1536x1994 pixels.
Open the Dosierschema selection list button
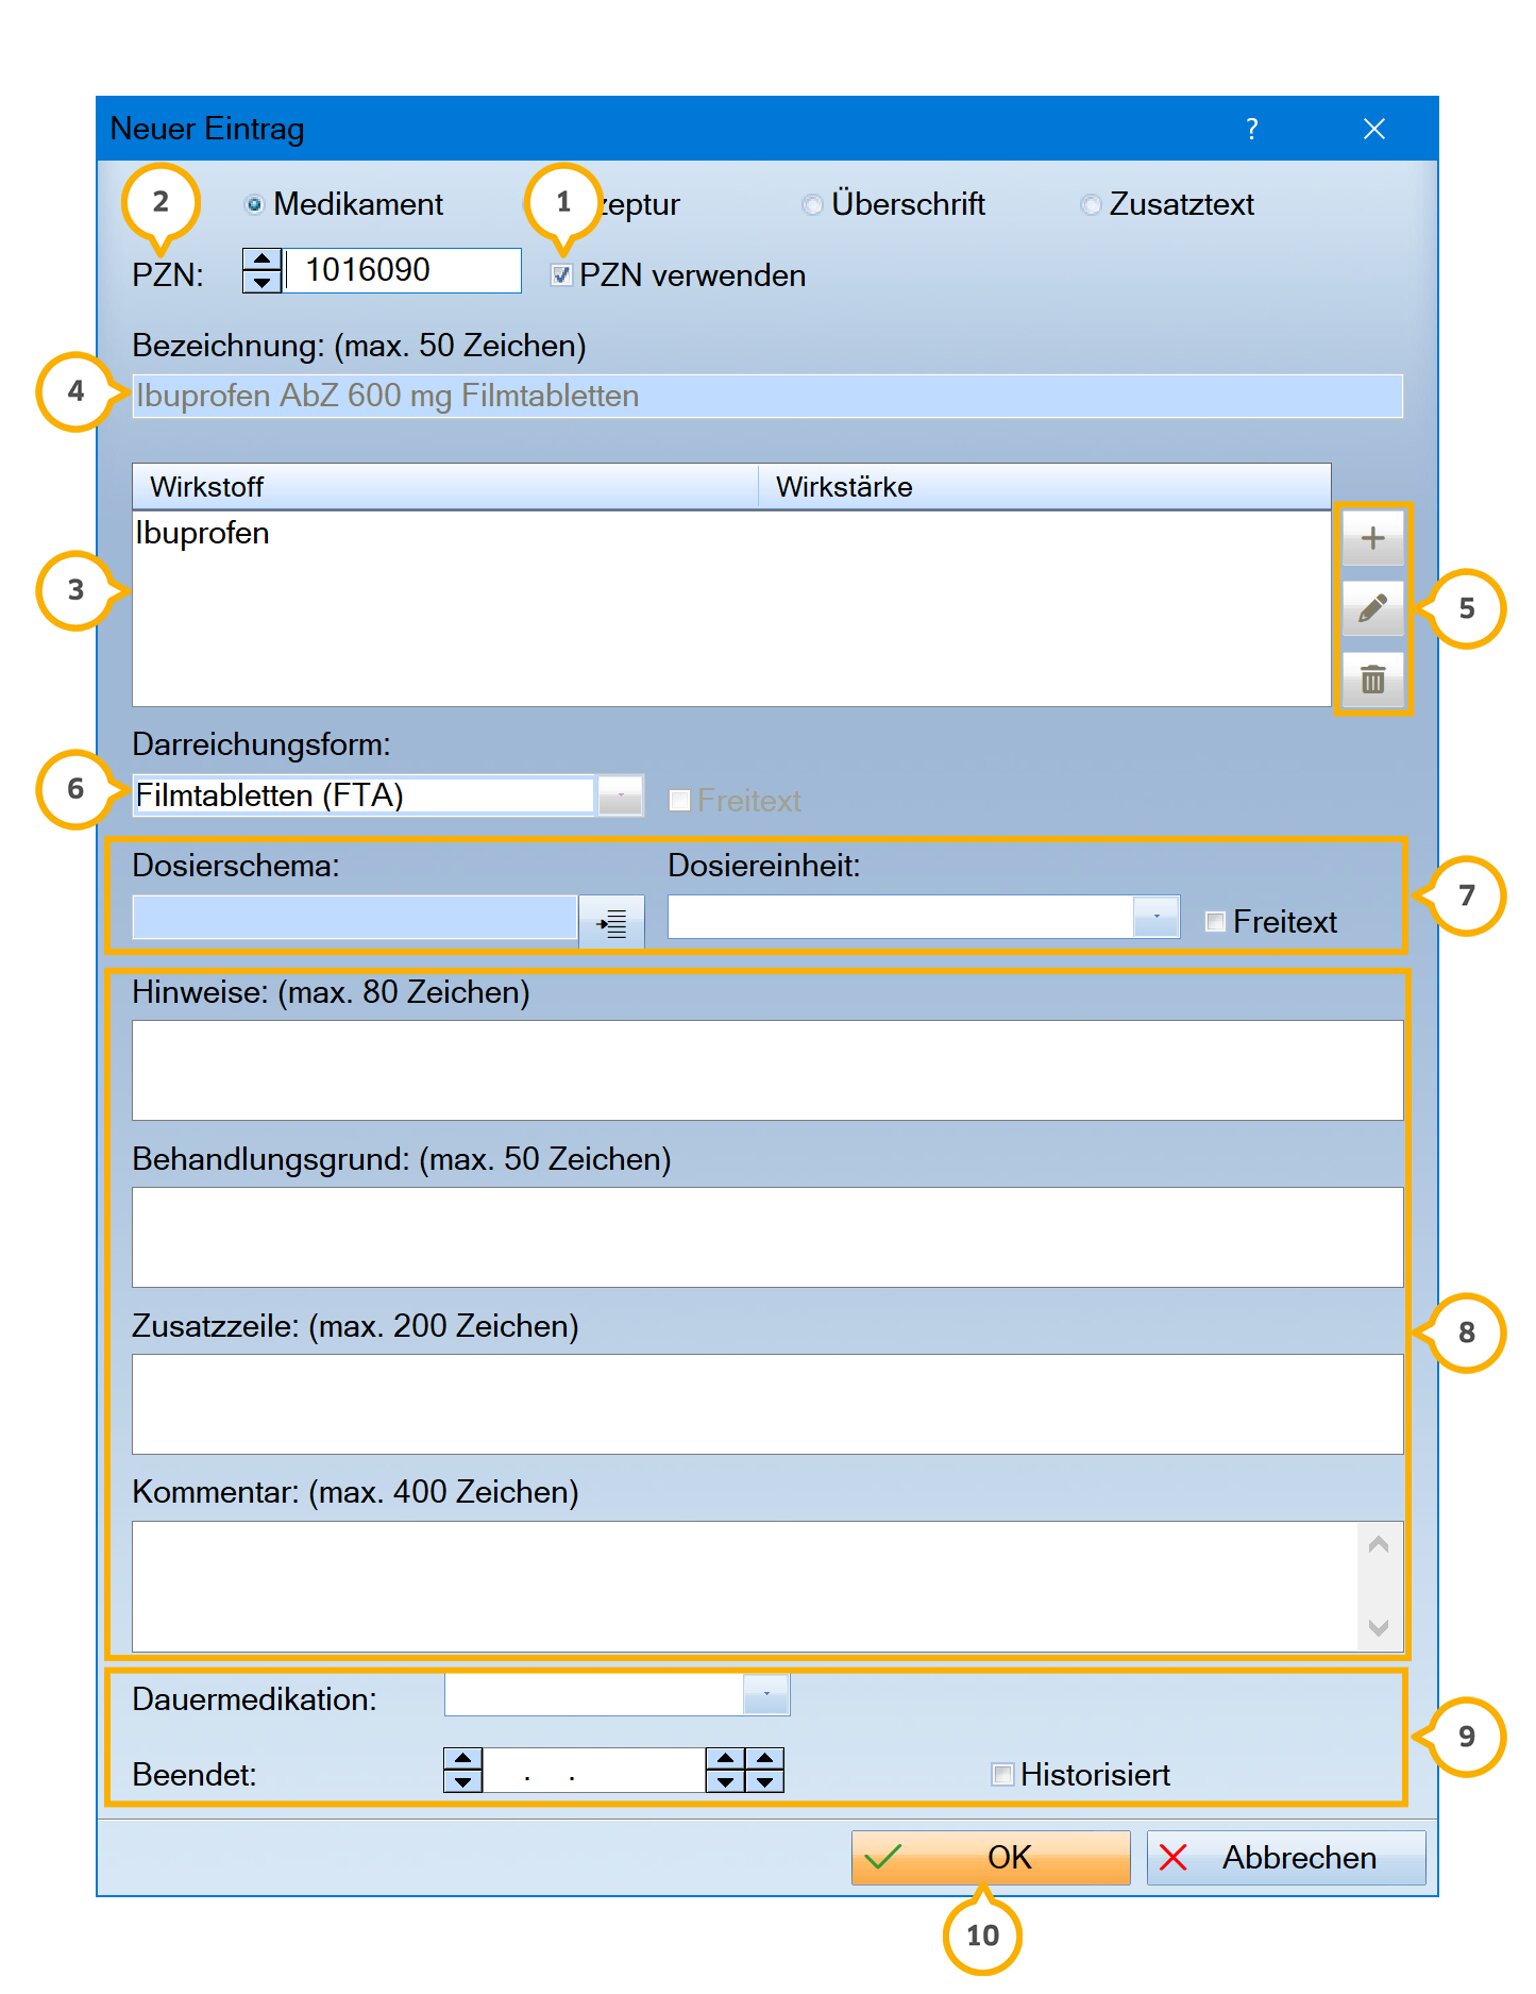[611, 921]
